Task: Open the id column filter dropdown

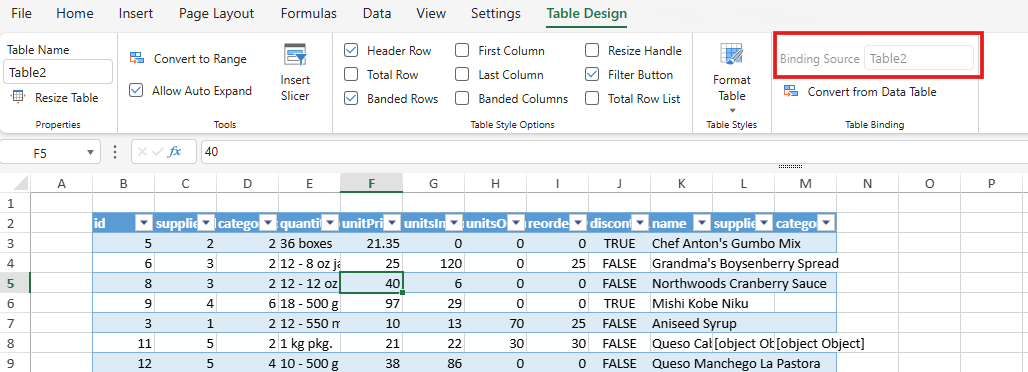Action: point(144,224)
